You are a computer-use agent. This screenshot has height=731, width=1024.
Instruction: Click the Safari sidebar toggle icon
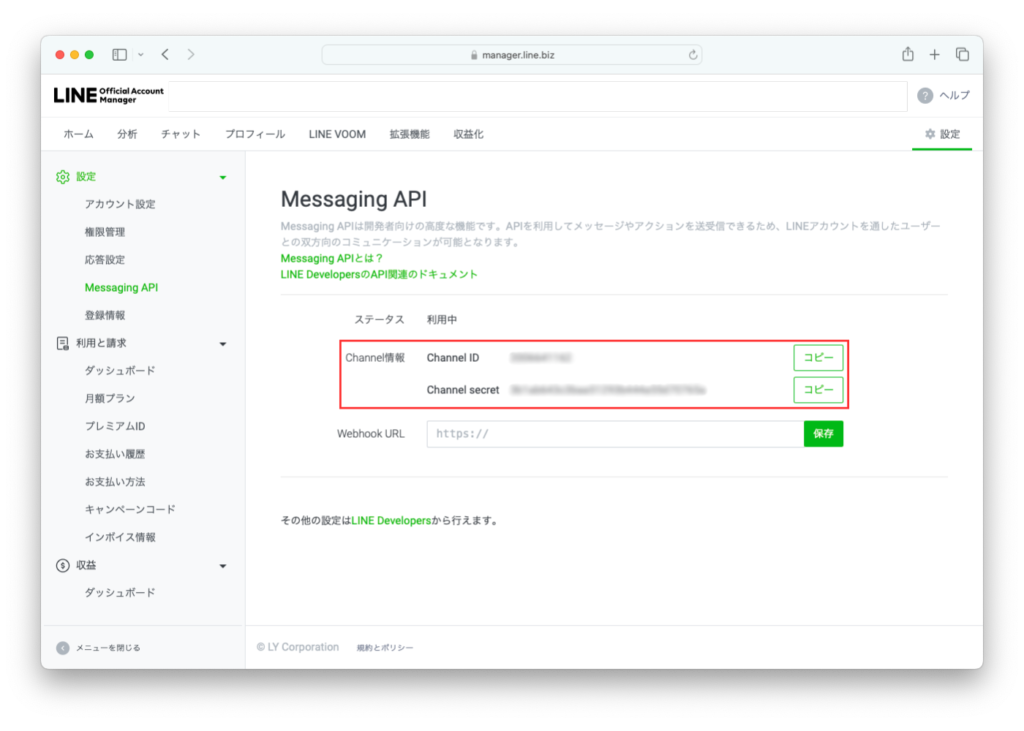[x=120, y=55]
